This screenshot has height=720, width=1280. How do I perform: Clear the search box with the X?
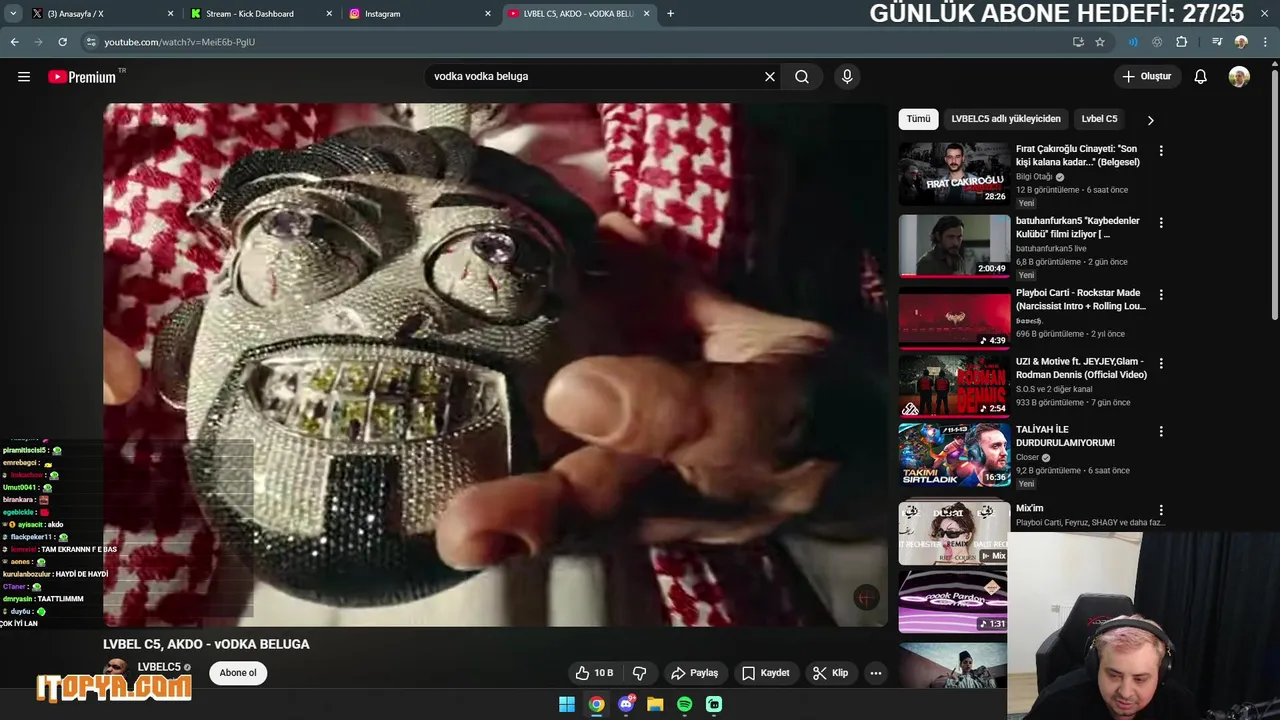coord(770,77)
